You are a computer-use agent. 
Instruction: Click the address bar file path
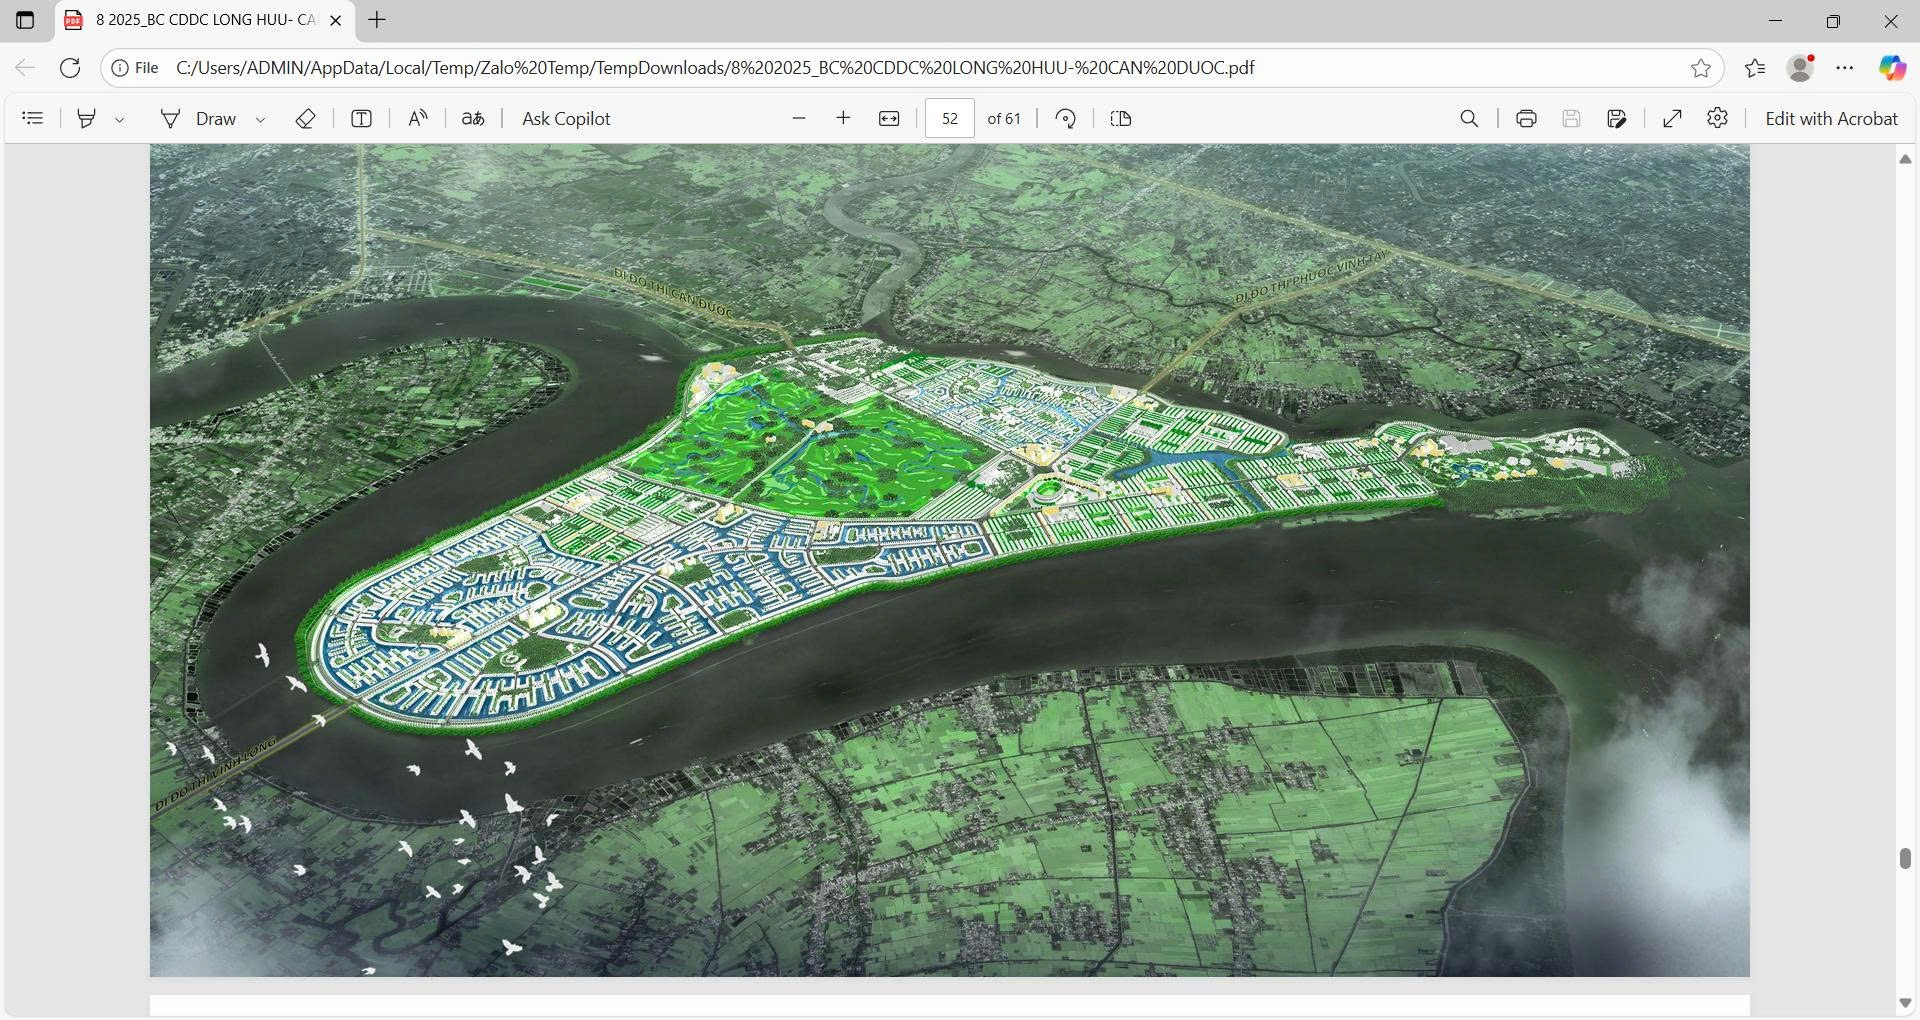coord(715,68)
